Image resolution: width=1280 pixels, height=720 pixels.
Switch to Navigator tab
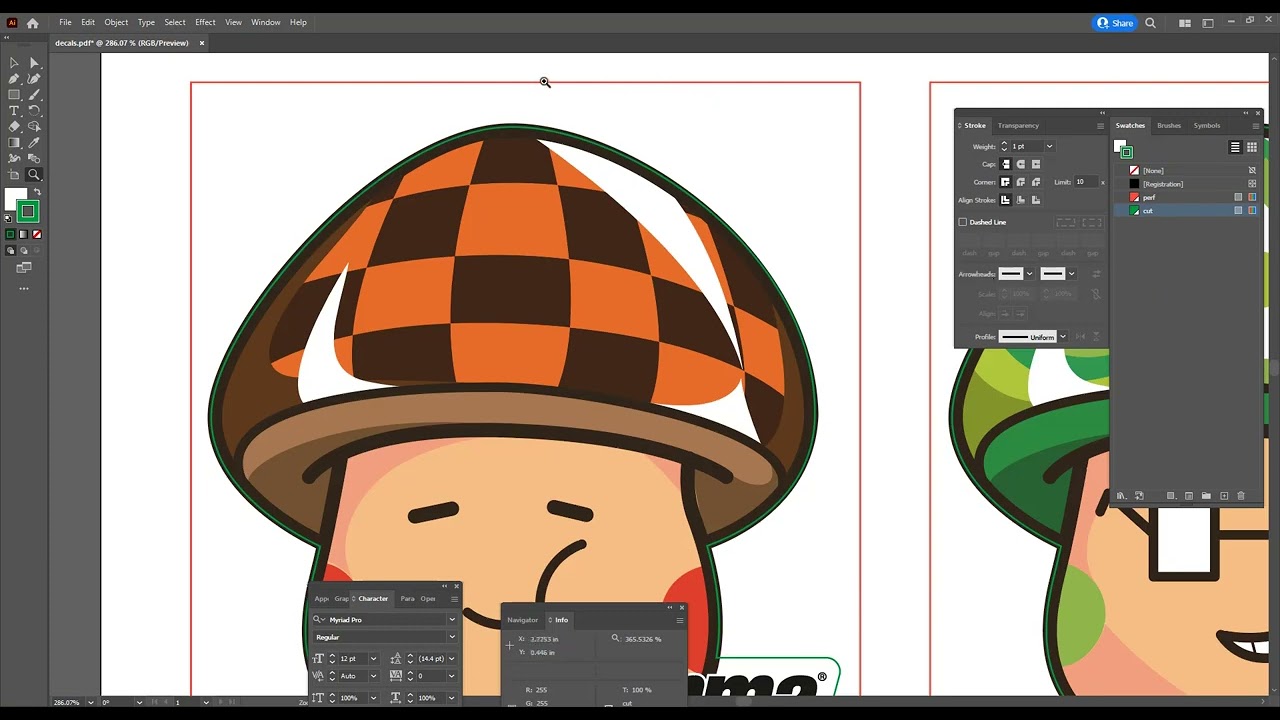point(522,620)
